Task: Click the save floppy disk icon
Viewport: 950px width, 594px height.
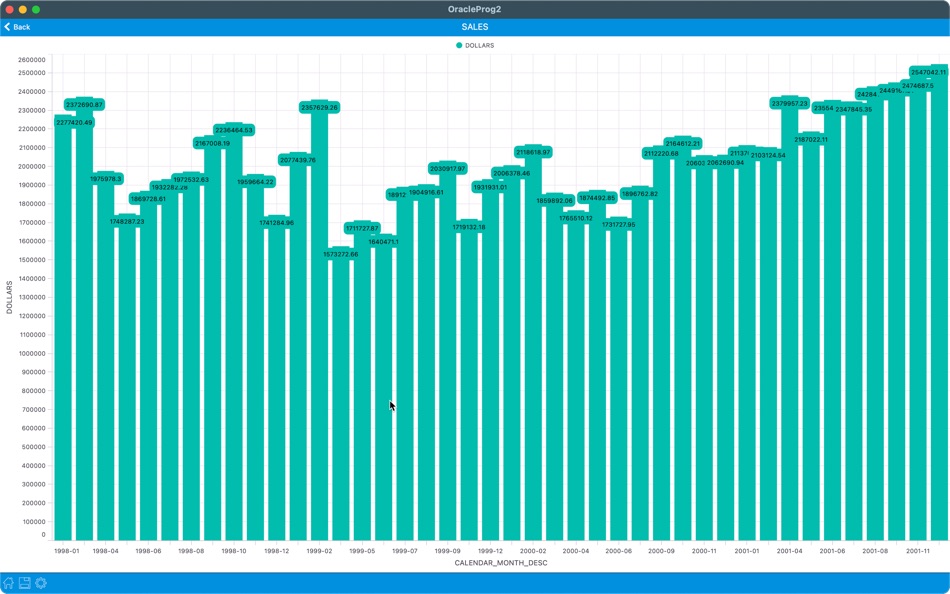Action: click(25, 583)
